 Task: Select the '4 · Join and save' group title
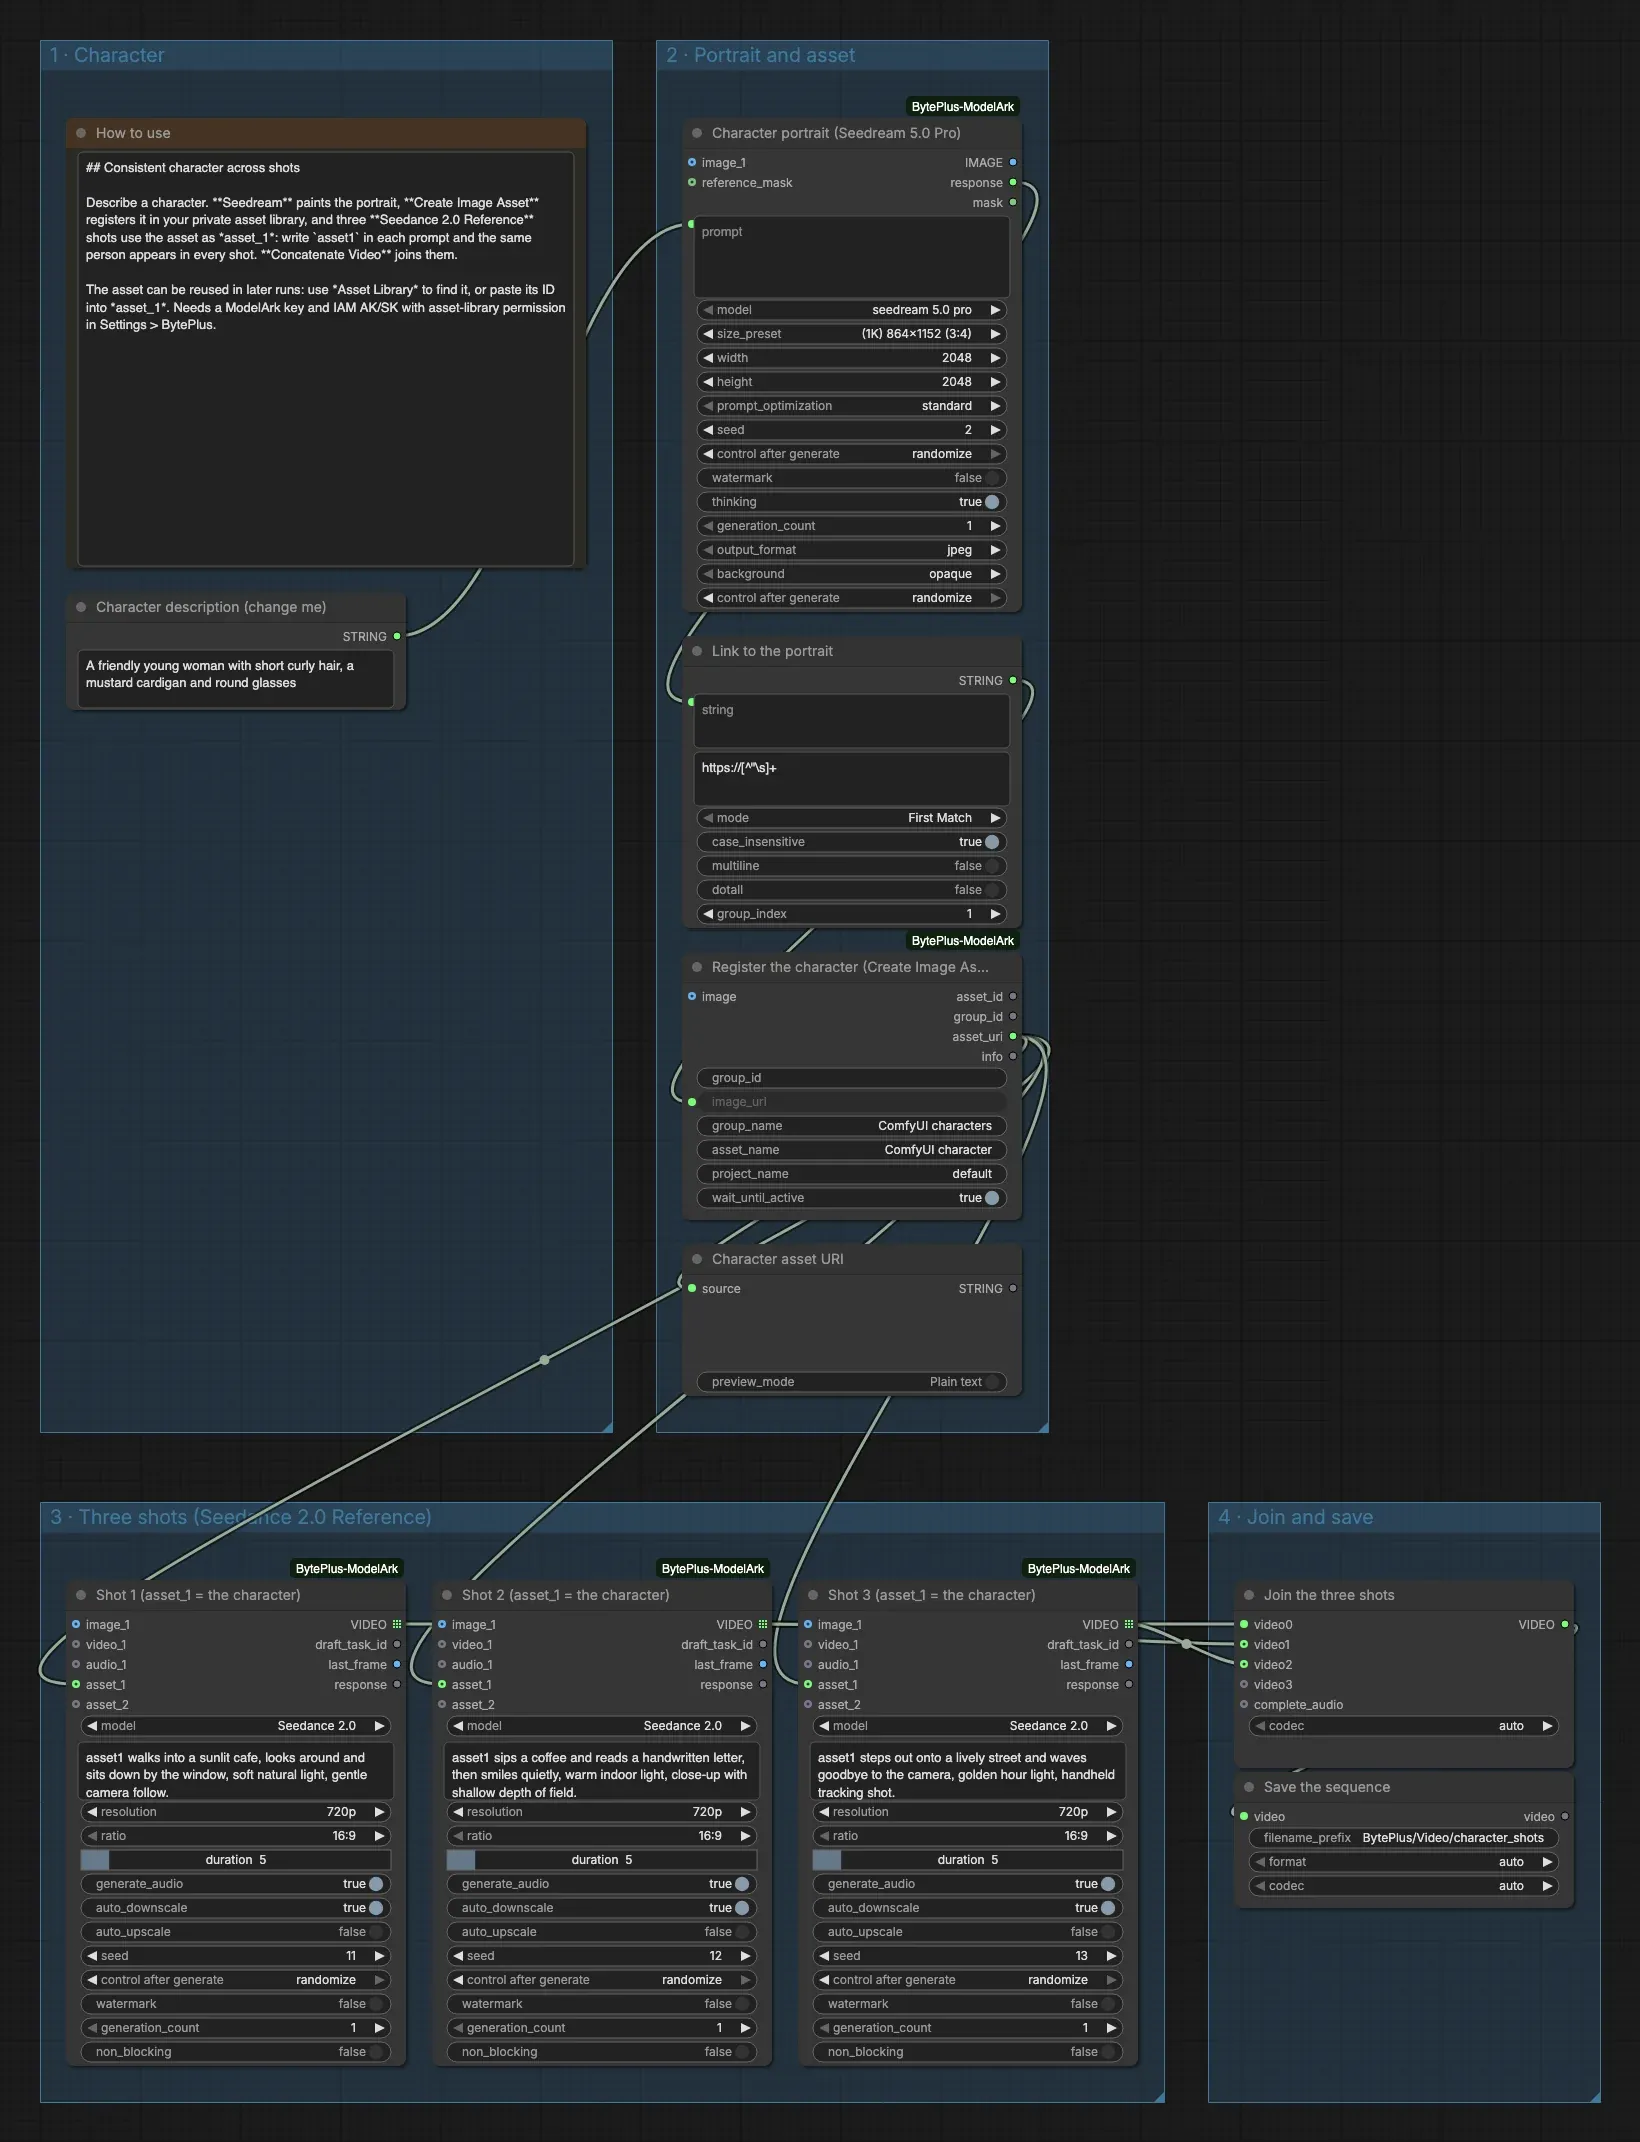(x=1296, y=1517)
